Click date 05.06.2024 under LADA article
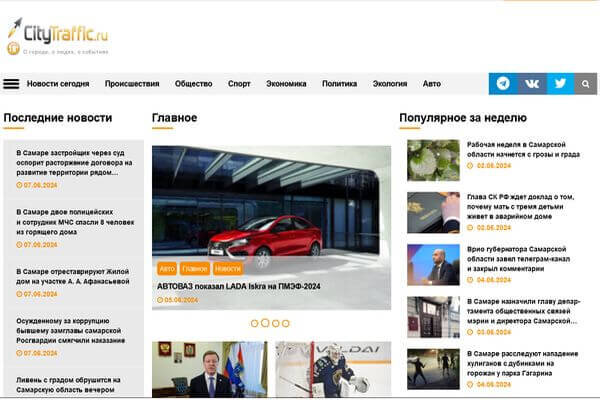 tap(178, 300)
